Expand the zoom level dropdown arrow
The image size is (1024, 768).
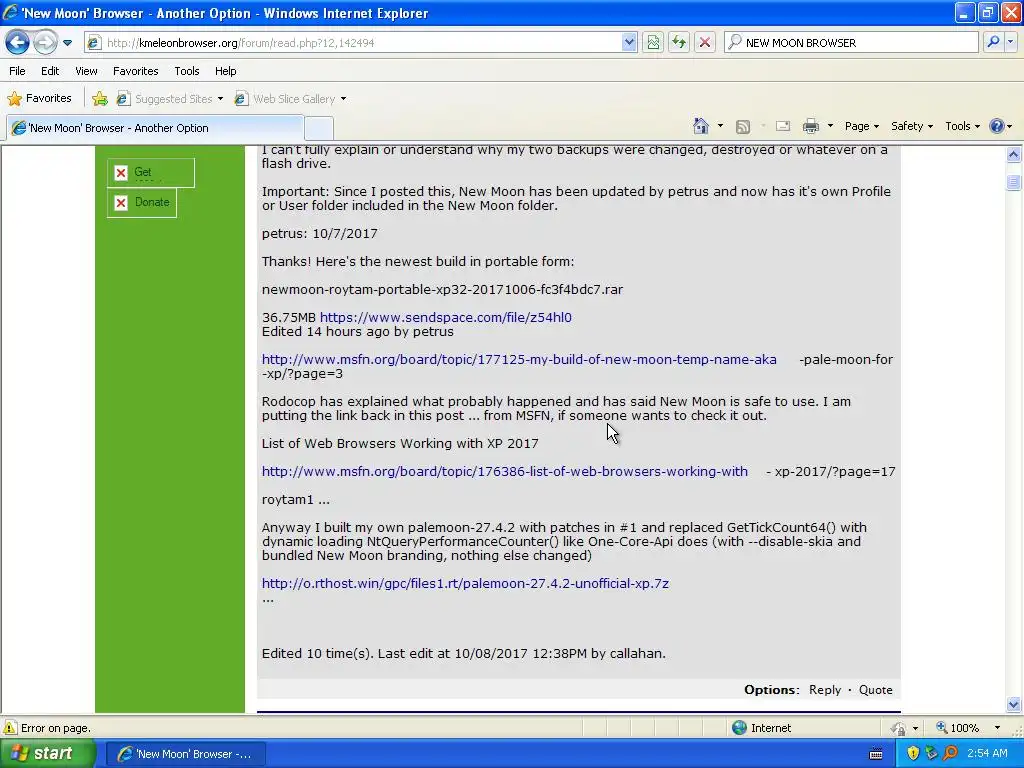[997, 728]
